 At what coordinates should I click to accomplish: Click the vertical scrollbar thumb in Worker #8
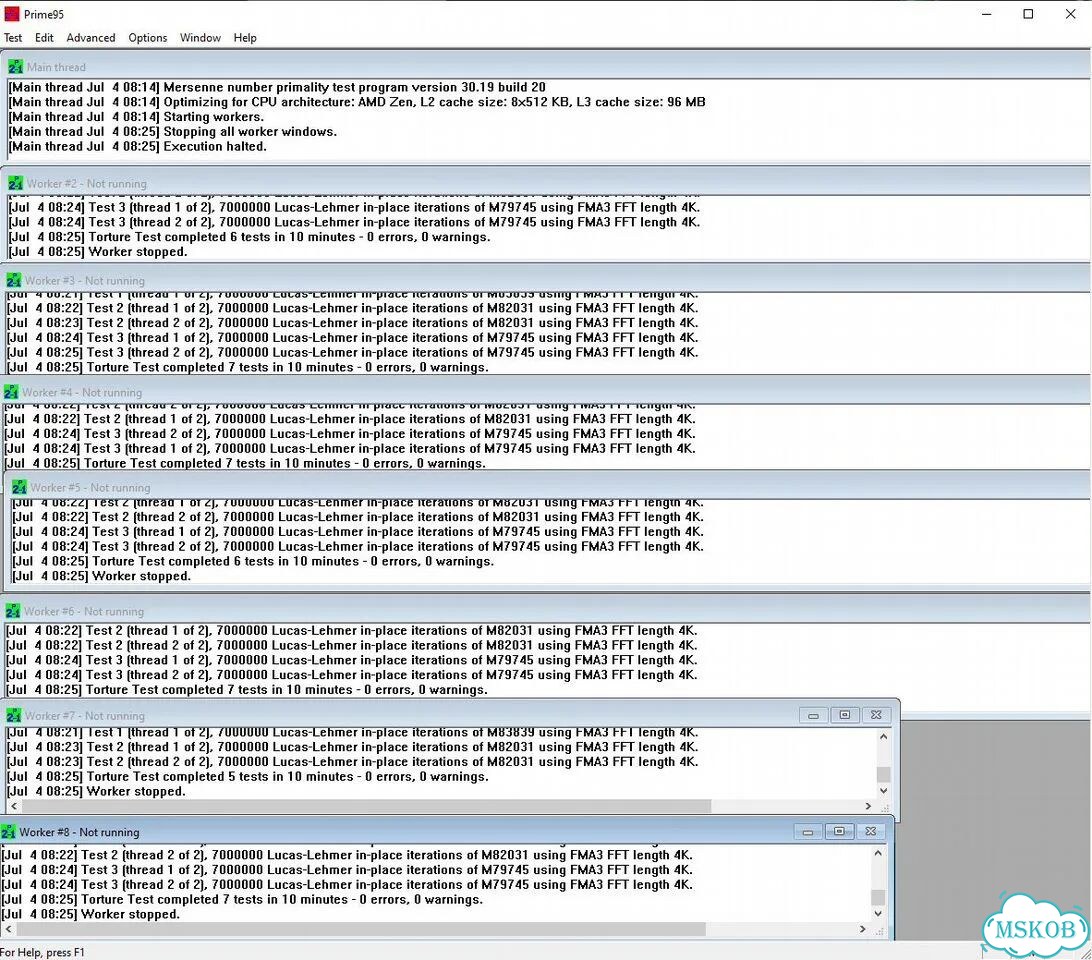(878, 897)
